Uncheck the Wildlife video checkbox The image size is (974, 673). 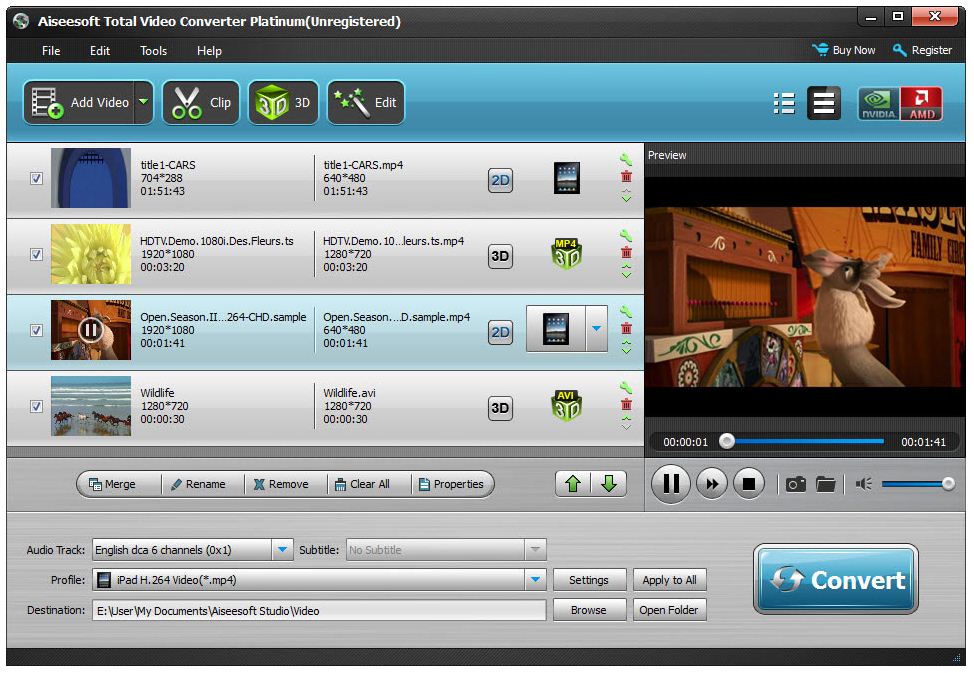click(x=36, y=407)
